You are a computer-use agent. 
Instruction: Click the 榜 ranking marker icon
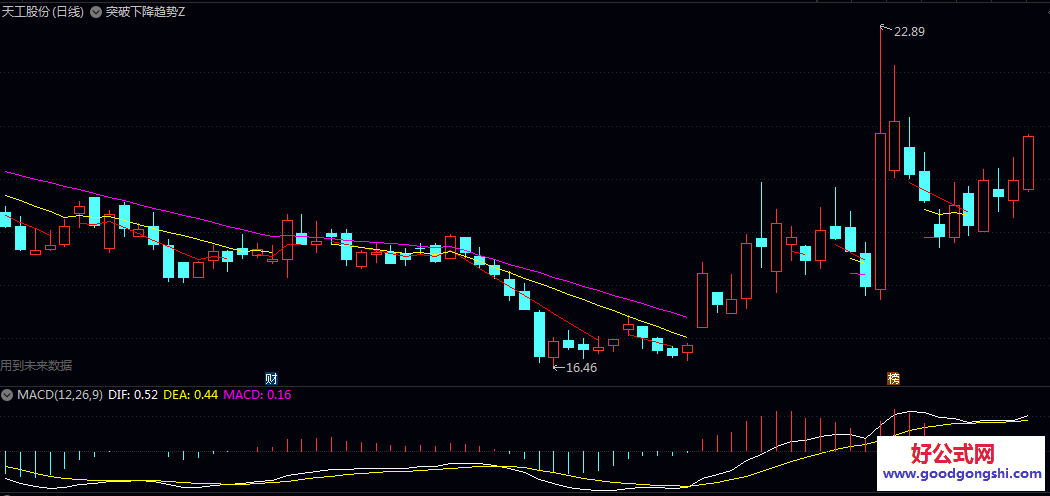coord(893,378)
